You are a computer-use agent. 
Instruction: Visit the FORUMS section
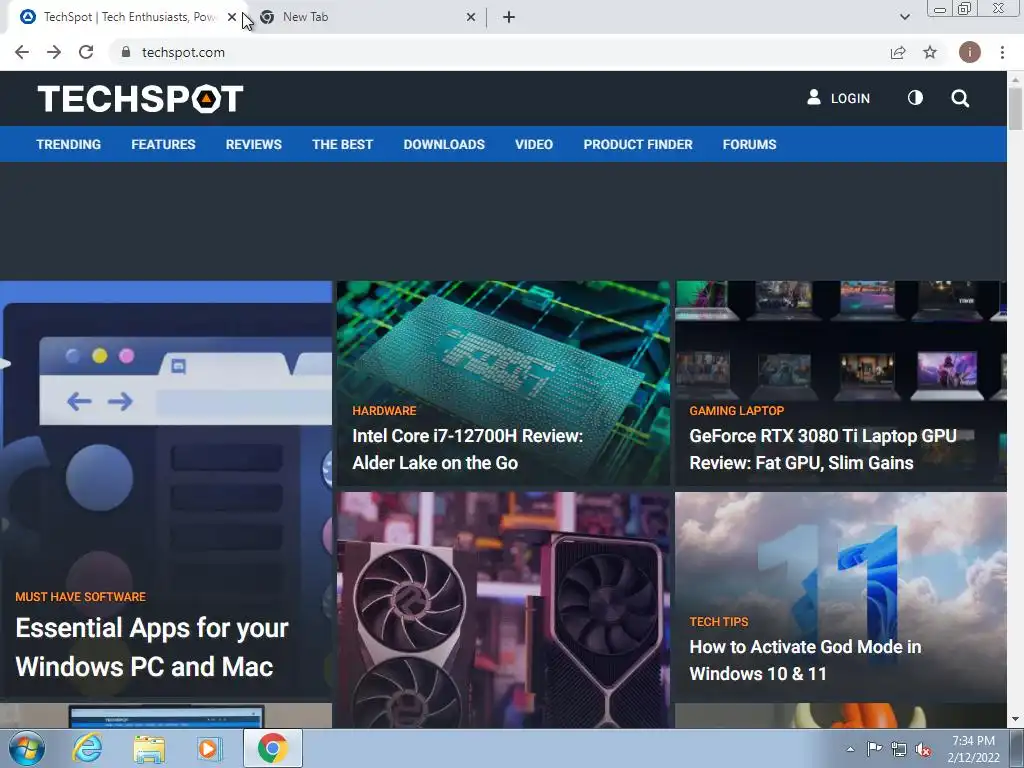click(x=749, y=144)
